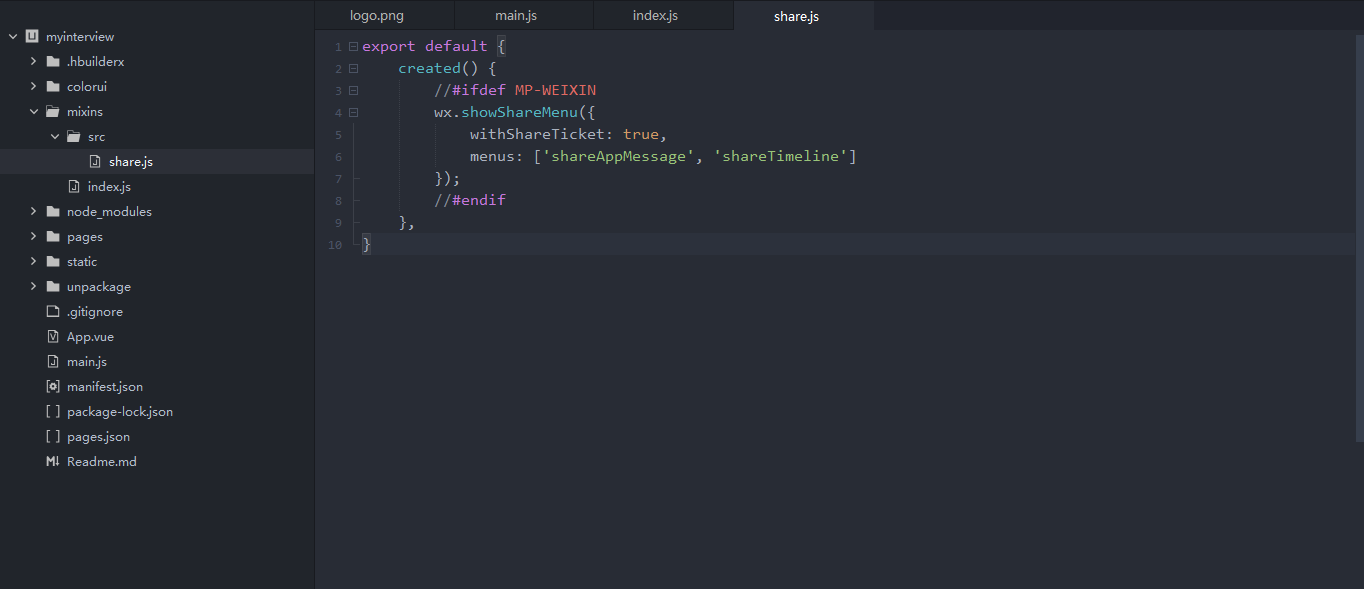1364x589 pixels.
Task: Click the package-lock.json bracket icon
Action: [x=53, y=411]
